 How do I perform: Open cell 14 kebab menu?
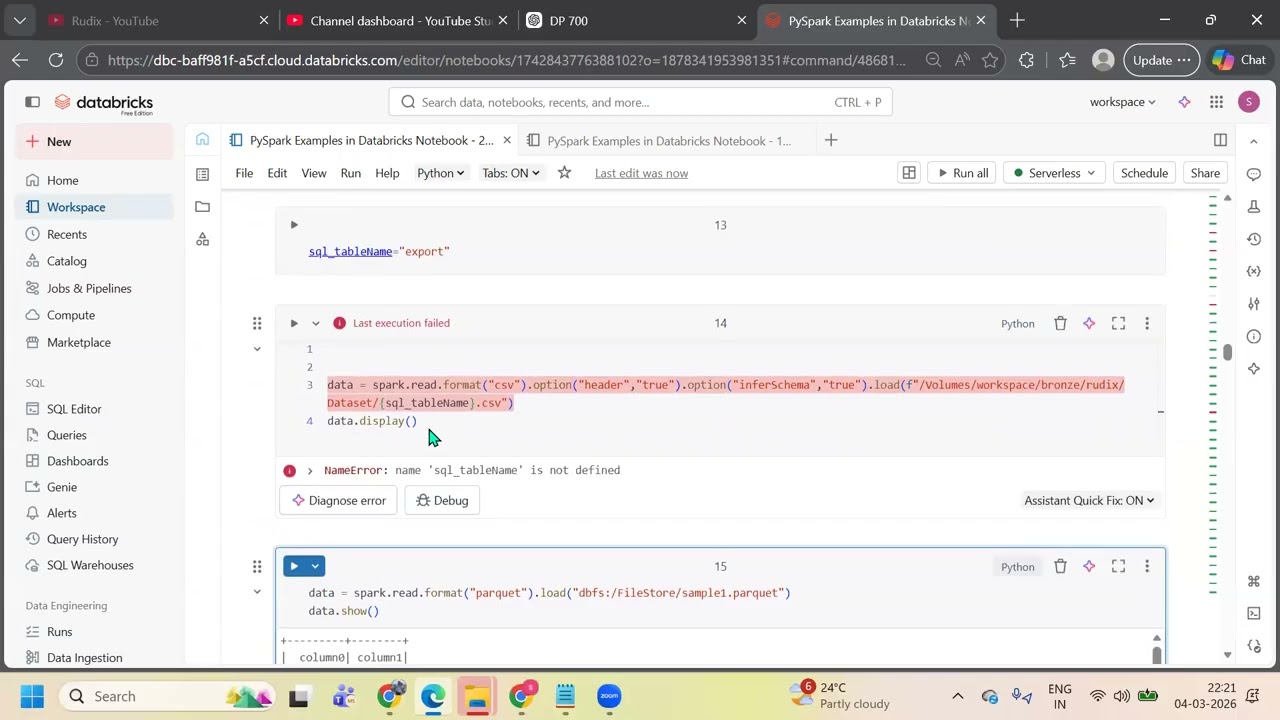tap(1147, 323)
